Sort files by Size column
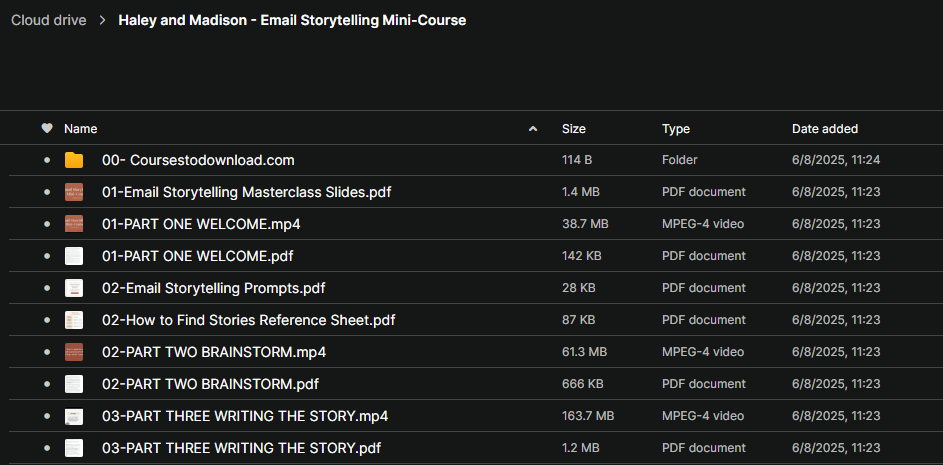This screenshot has height=465, width=943. point(574,129)
